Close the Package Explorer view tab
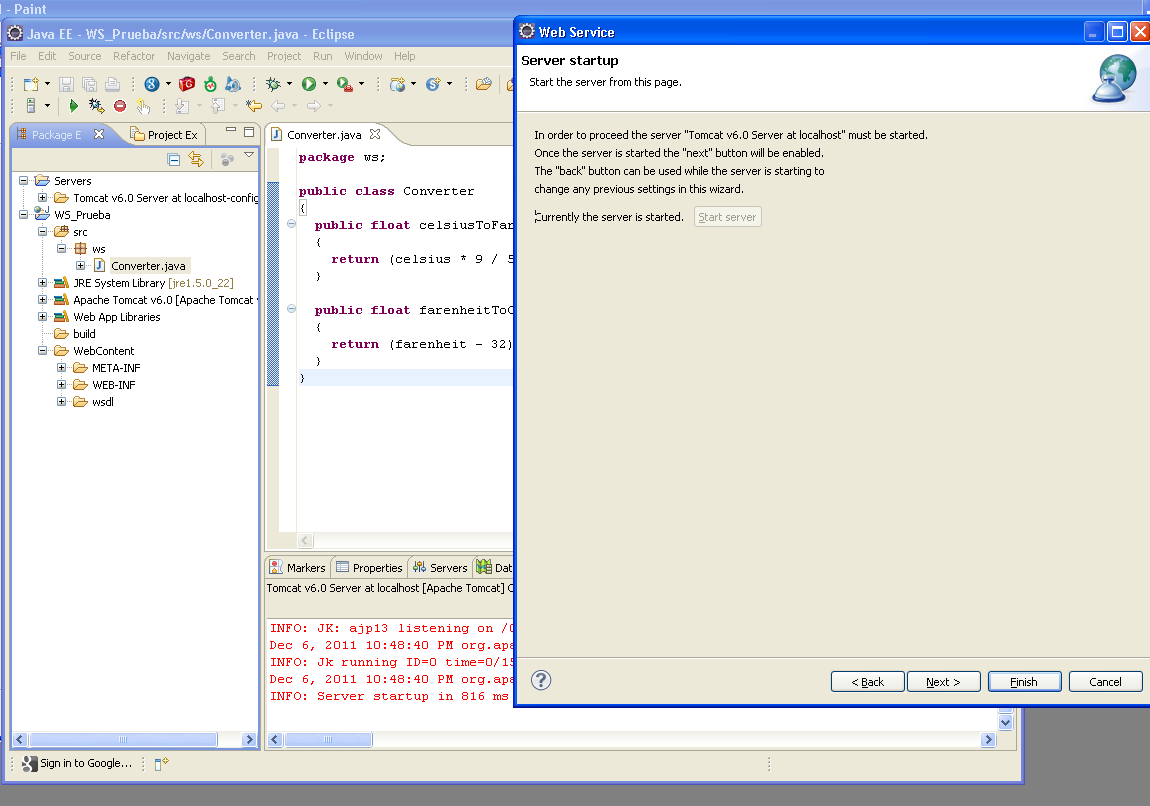 (x=99, y=134)
